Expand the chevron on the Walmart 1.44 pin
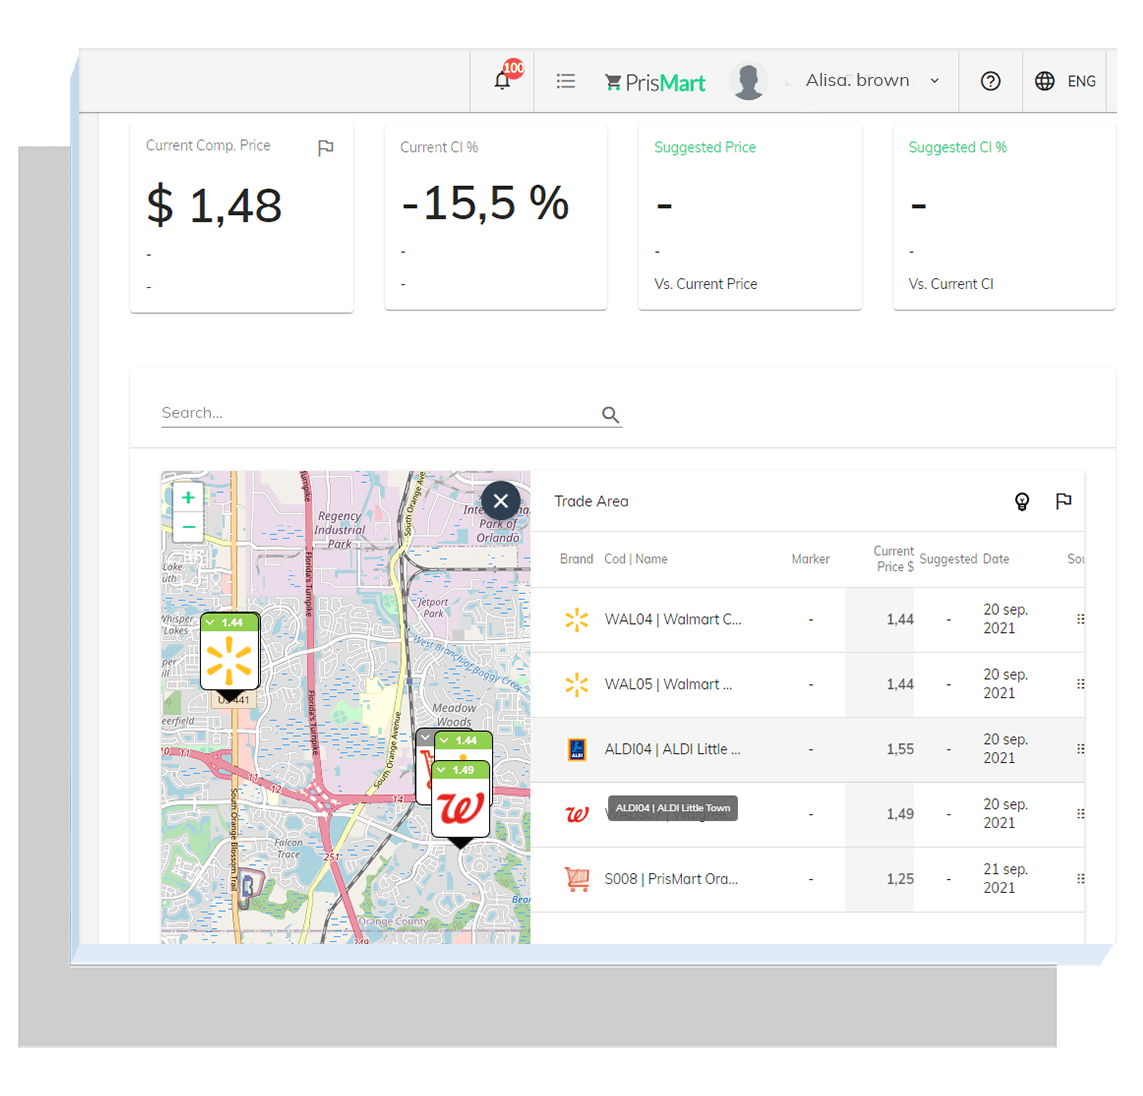The height and width of the screenshot is (1096, 1143). click(x=210, y=622)
